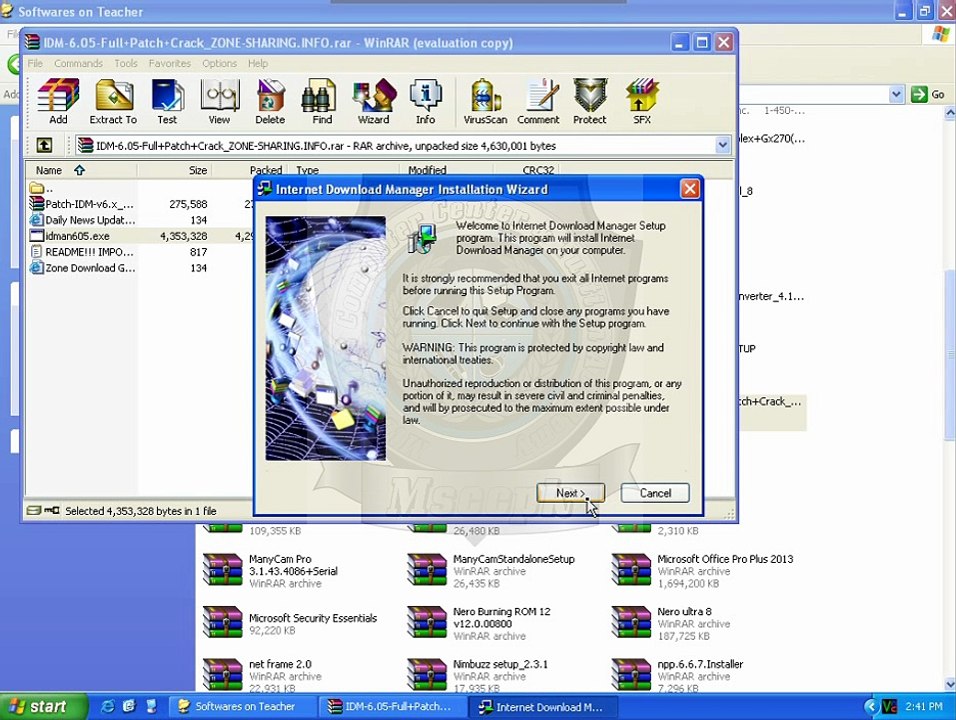This screenshot has height=720, width=956.
Task: Add a Comment via toolbar icon
Action: click(538, 102)
